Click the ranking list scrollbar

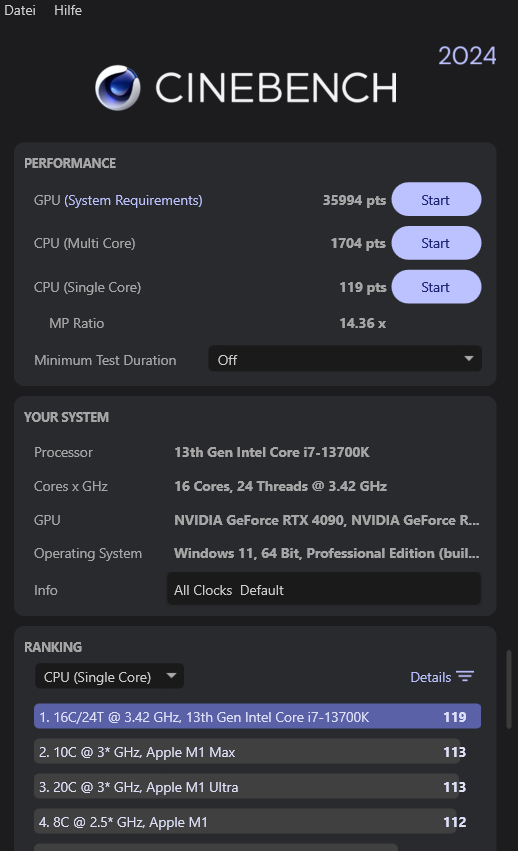pyautogui.click(x=509, y=689)
